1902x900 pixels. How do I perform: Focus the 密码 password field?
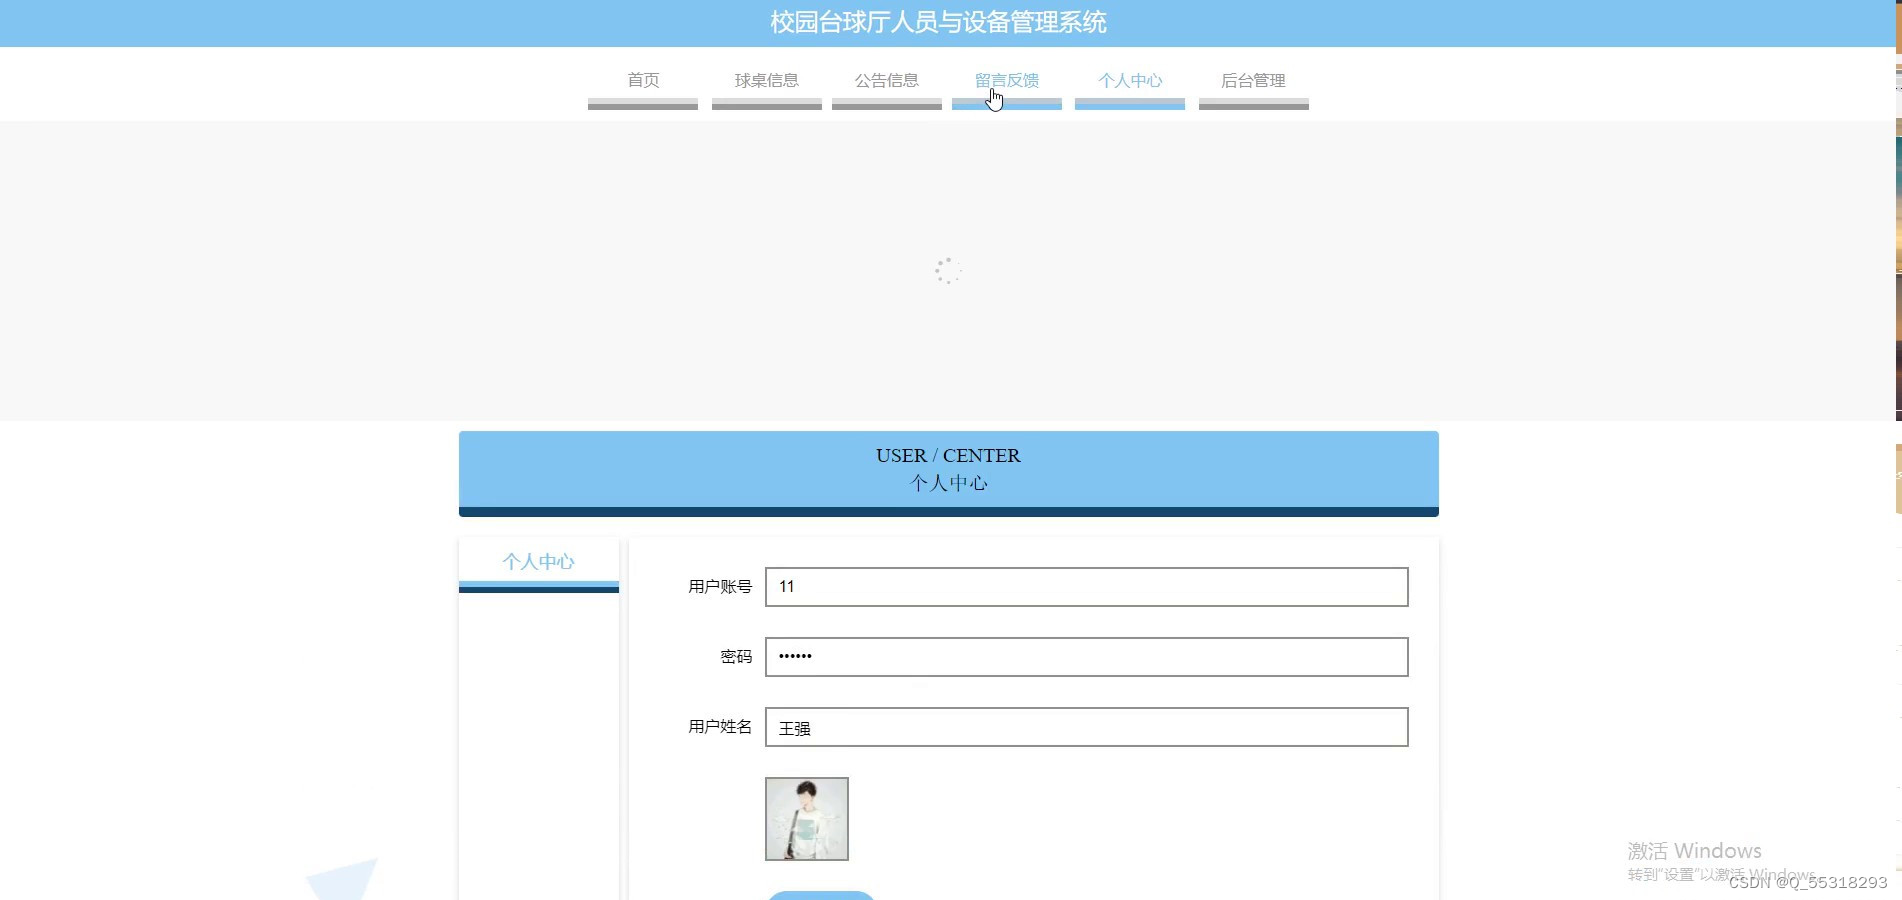1085,657
